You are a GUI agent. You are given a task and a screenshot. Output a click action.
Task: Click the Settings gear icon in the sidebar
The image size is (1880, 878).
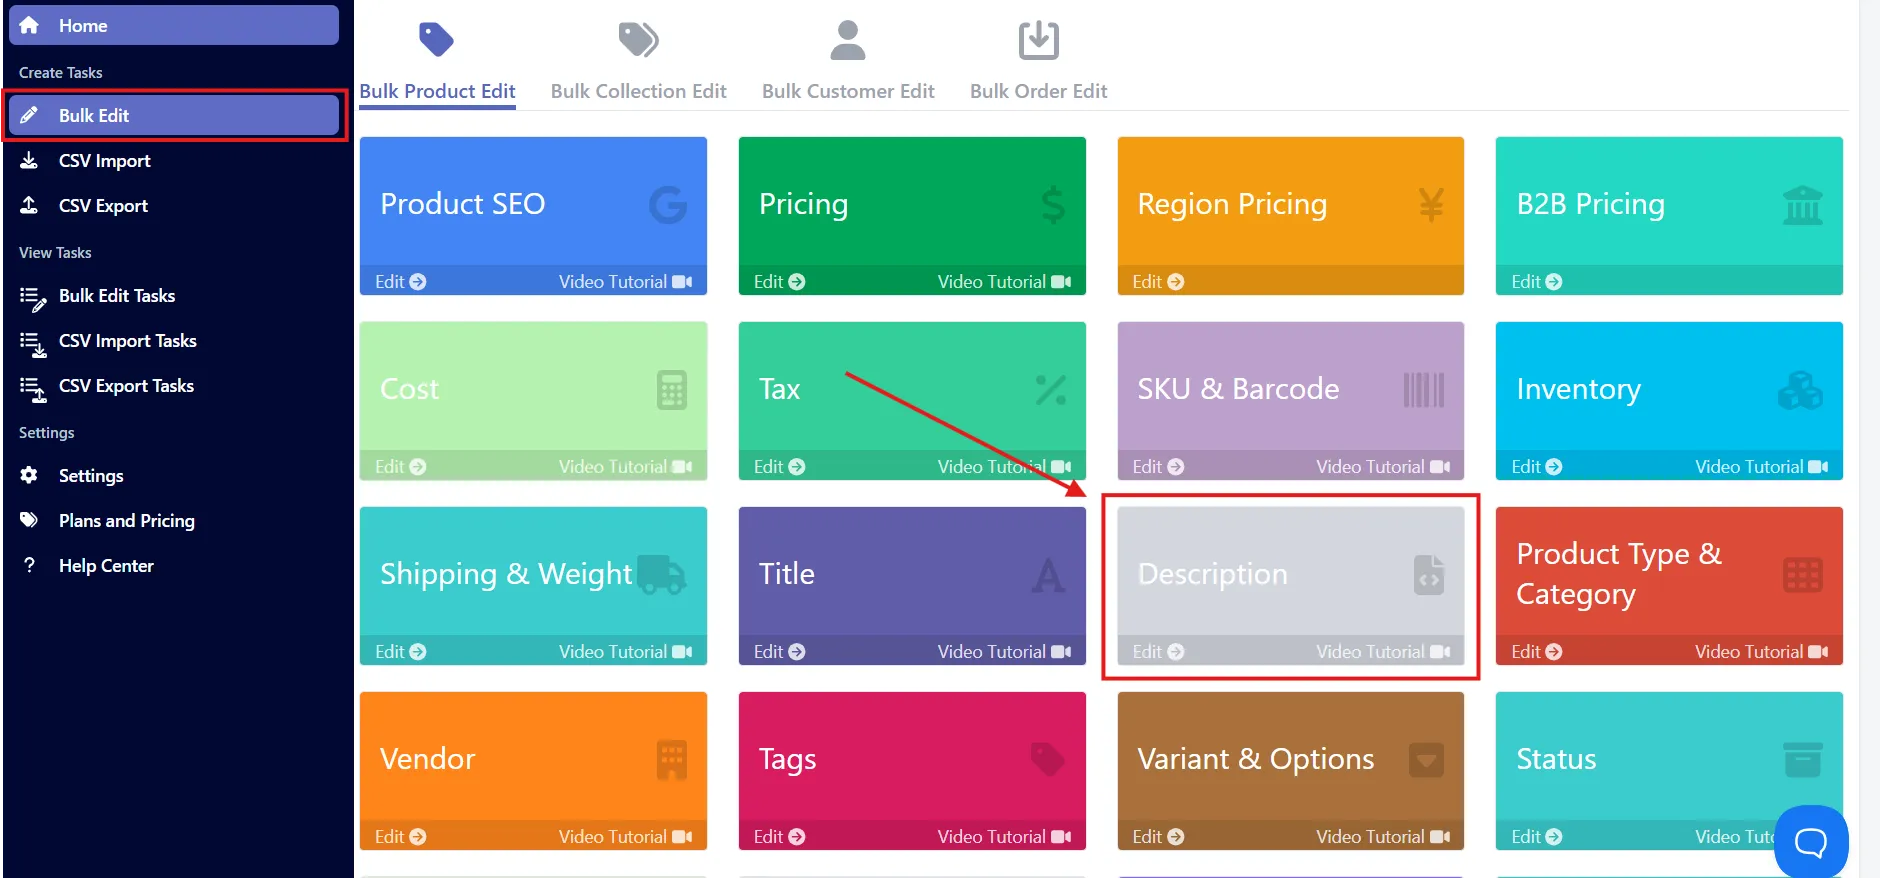click(29, 475)
